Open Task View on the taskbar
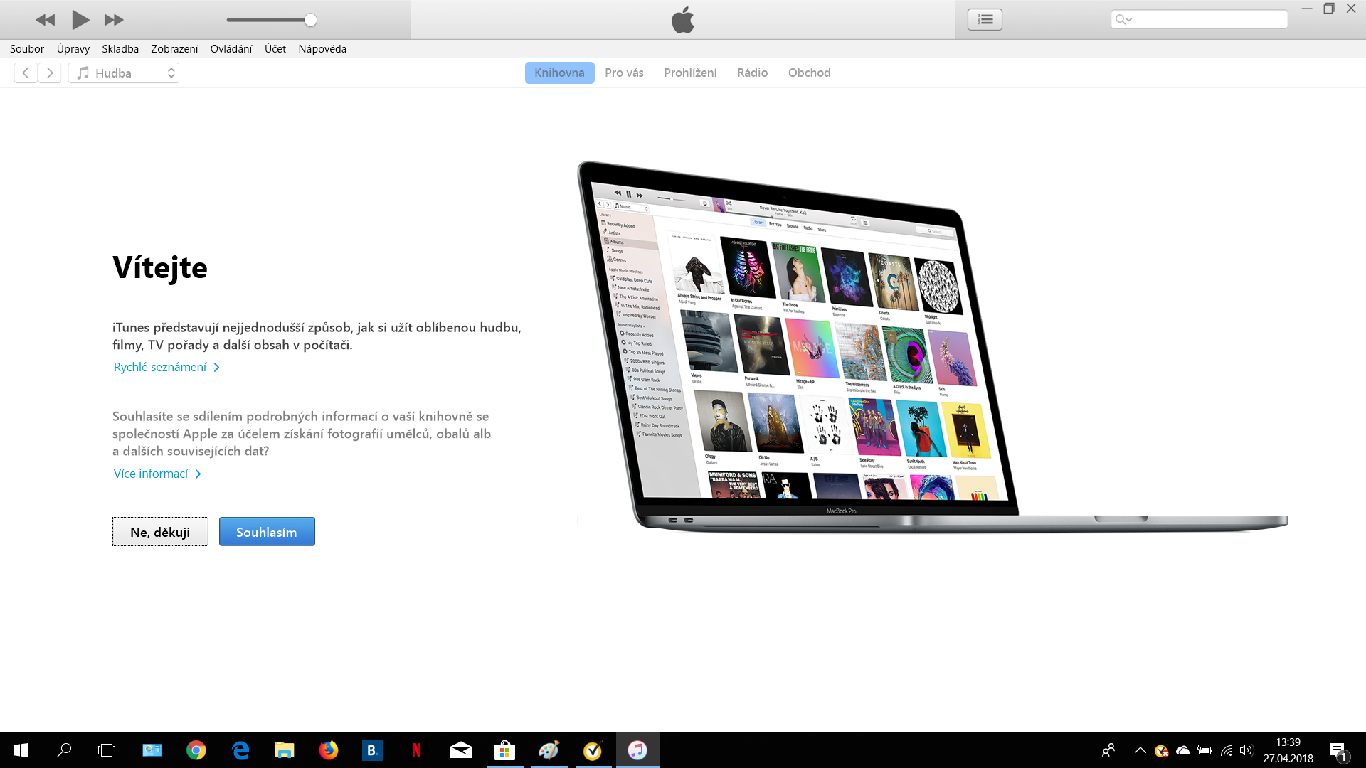The image size is (1366, 768). 107,750
